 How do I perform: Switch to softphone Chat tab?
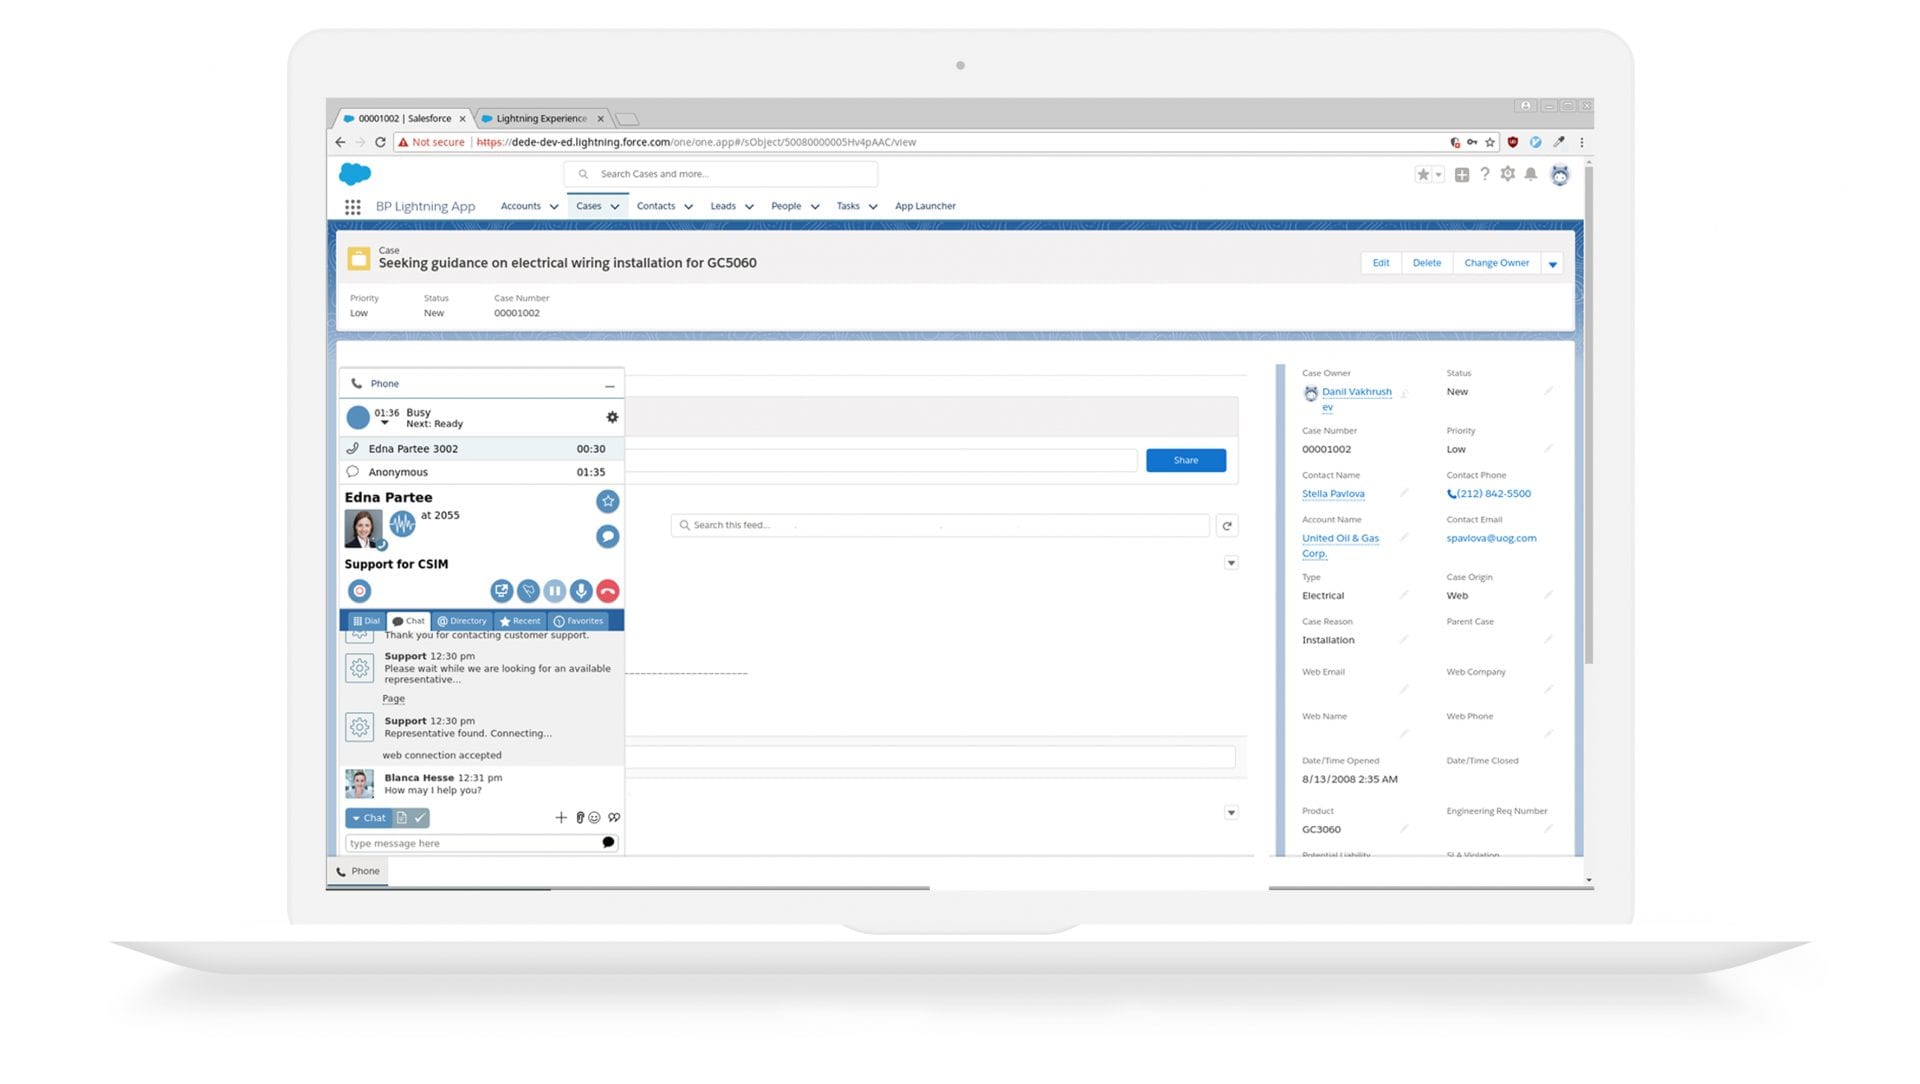coord(408,621)
